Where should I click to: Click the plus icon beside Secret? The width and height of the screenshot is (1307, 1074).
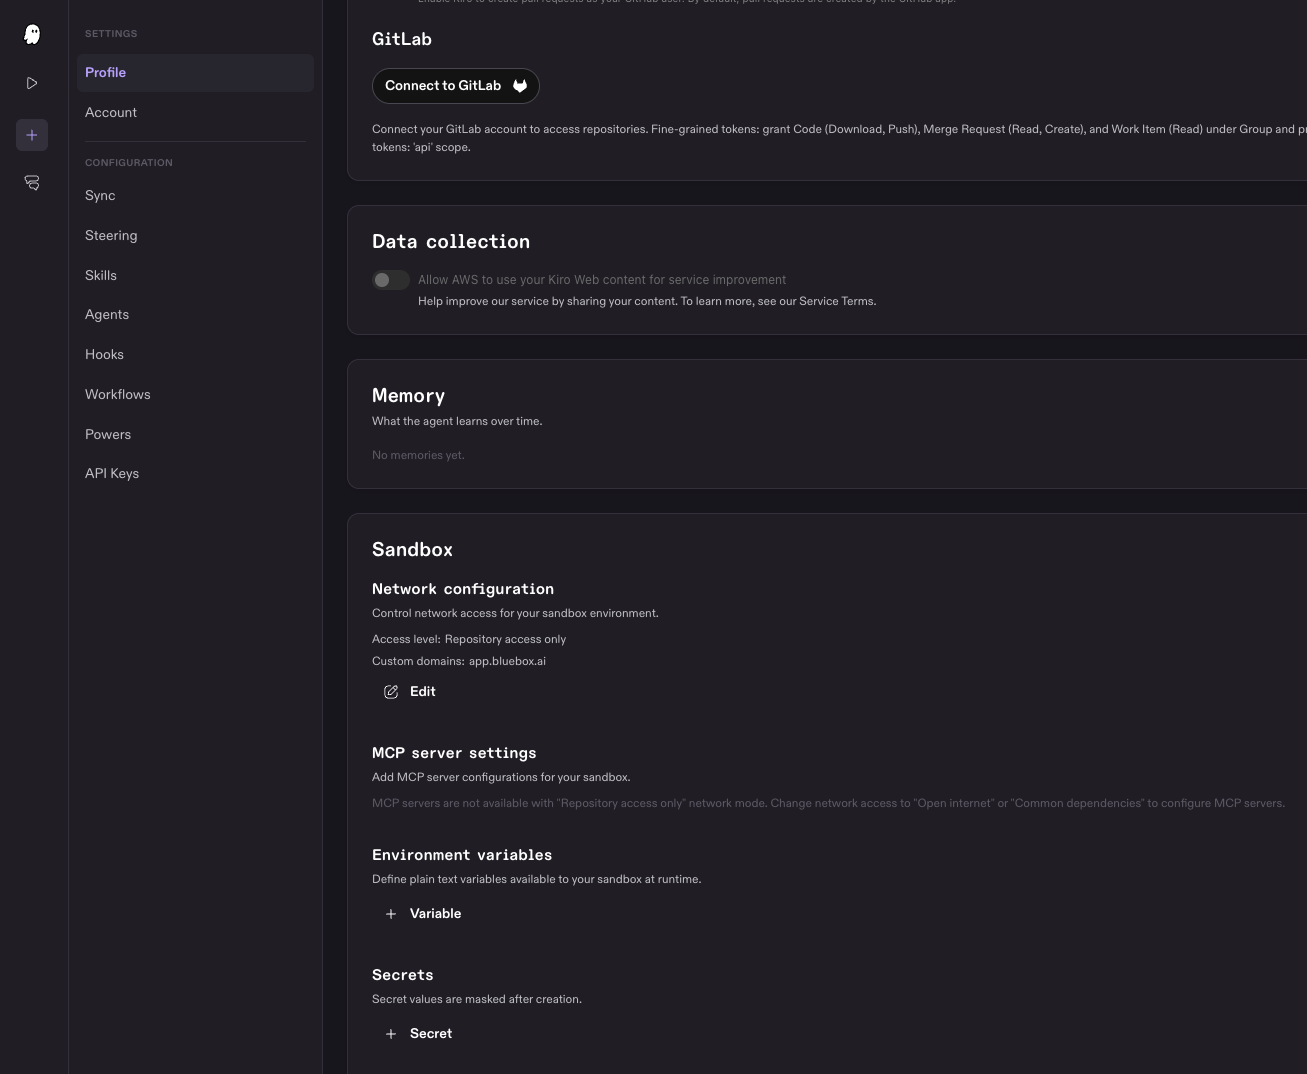click(x=391, y=1034)
